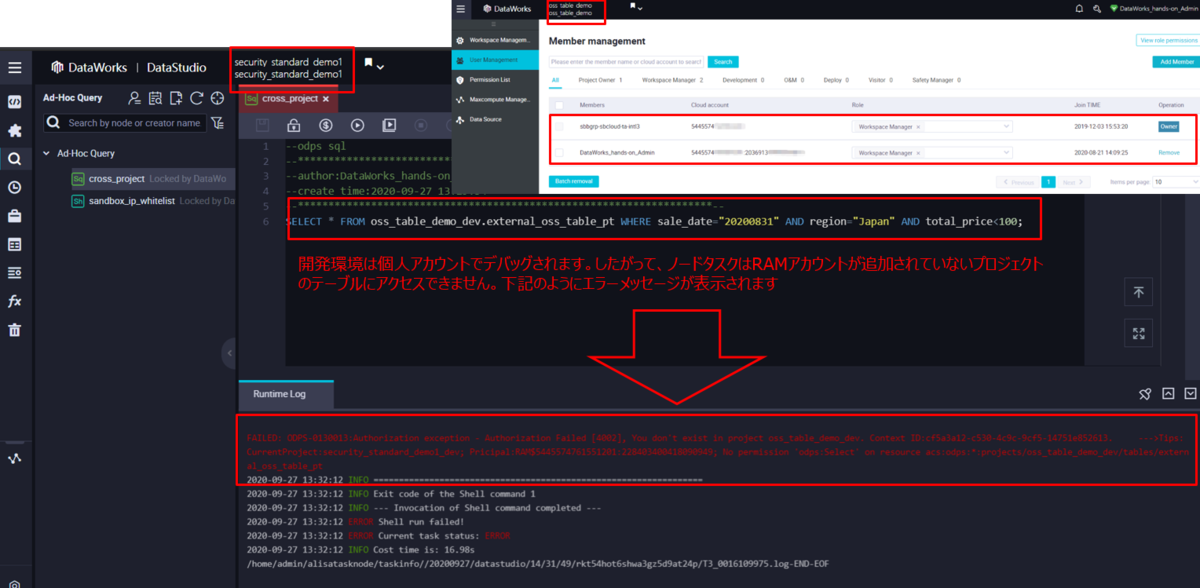The width and height of the screenshot is (1200, 588).
Task: Pin the Runtime Log panel
Action: pos(1146,394)
